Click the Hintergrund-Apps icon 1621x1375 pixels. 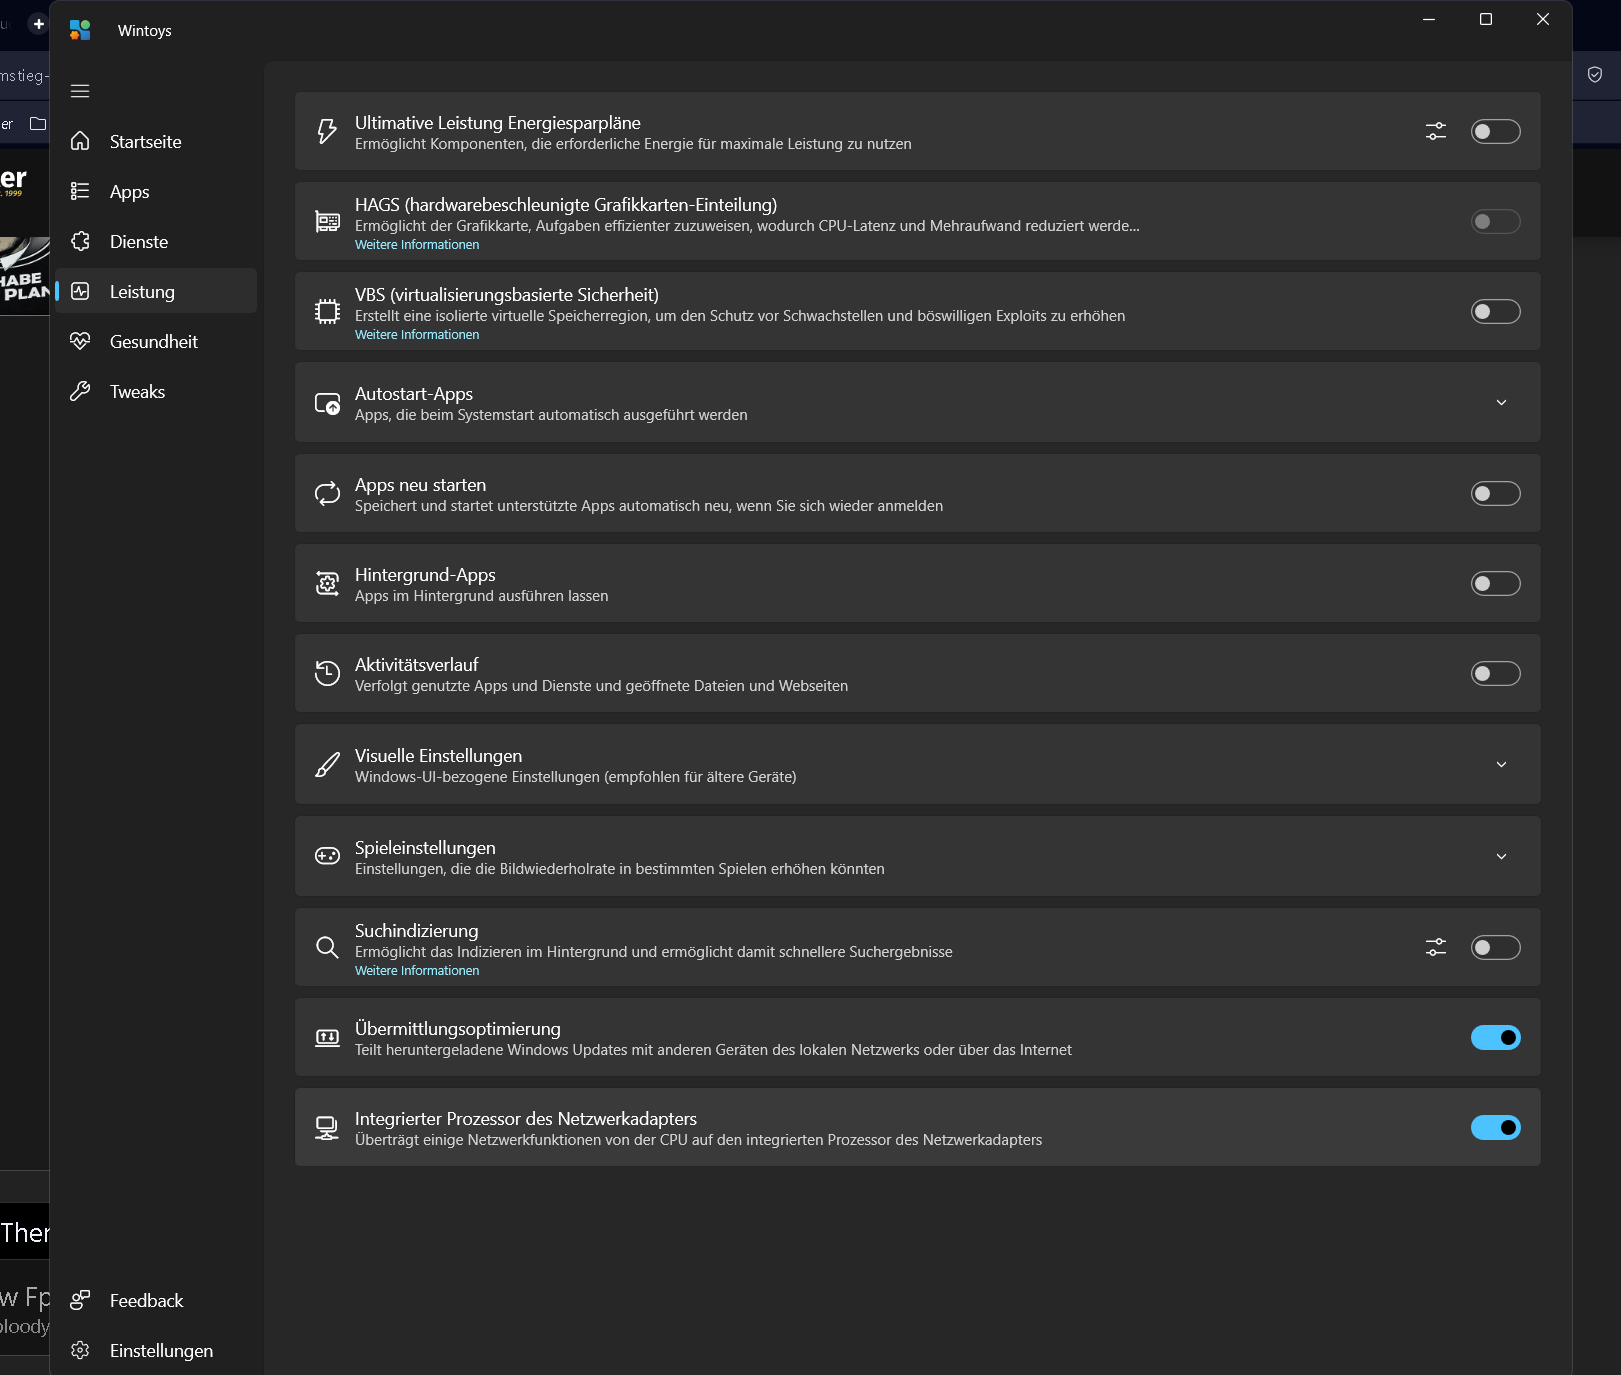click(327, 583)
